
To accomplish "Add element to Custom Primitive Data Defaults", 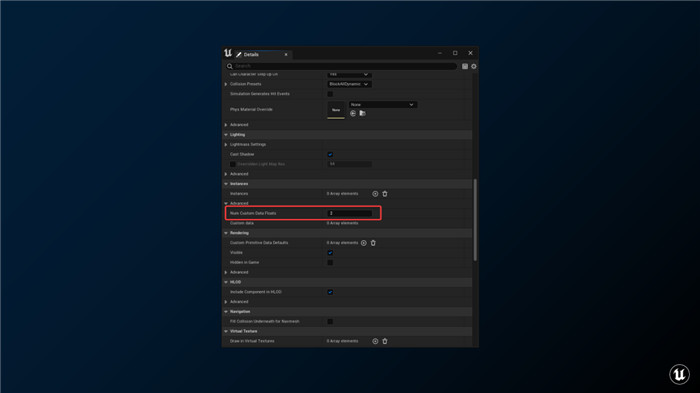I will click(x=363, y=243).
